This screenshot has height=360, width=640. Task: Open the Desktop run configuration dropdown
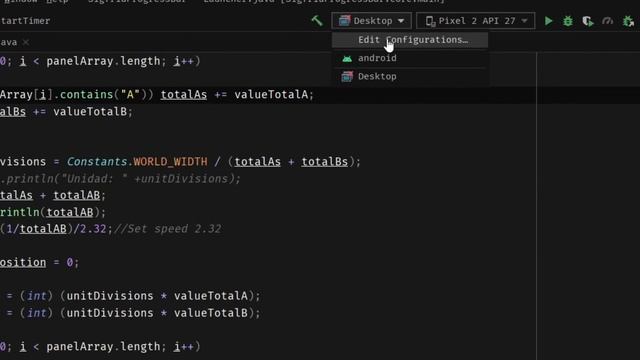point(371,21)
